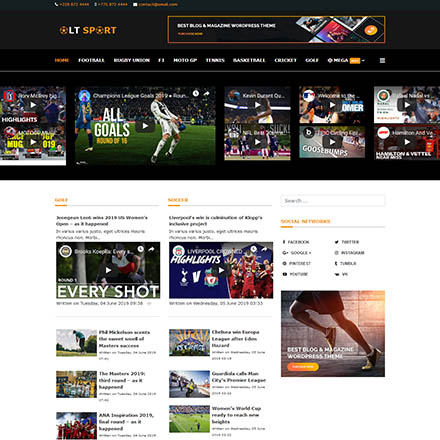This screenshot has width=440, height=440.
Task: Click Share arrow on Brooks Koepka video
Action: tap(151, 249)
